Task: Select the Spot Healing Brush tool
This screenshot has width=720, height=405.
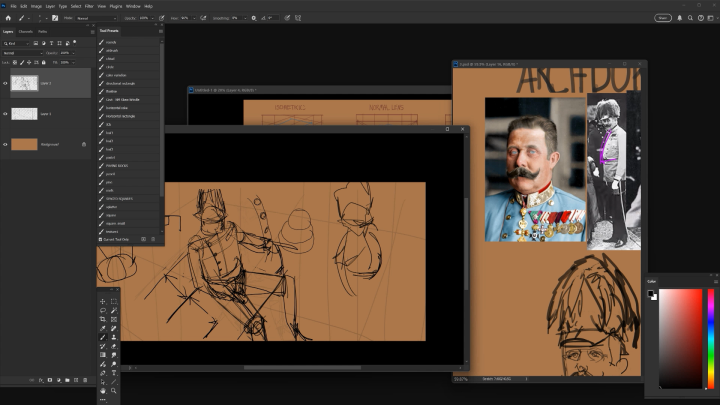Action: click(114, 328)
